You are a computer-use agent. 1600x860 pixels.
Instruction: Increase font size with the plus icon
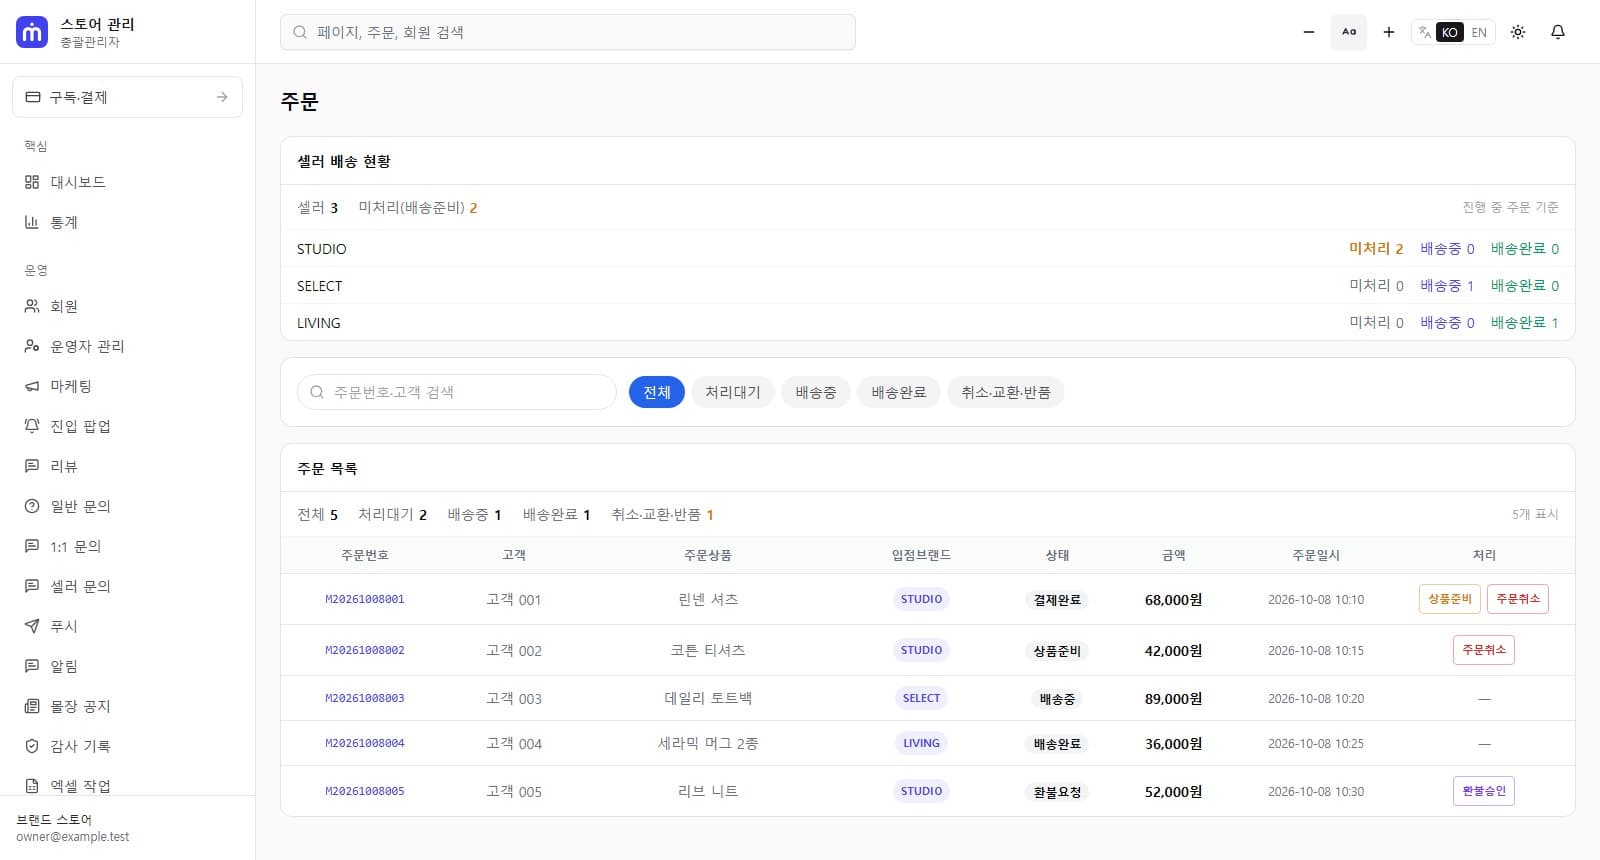[1389, 32]
